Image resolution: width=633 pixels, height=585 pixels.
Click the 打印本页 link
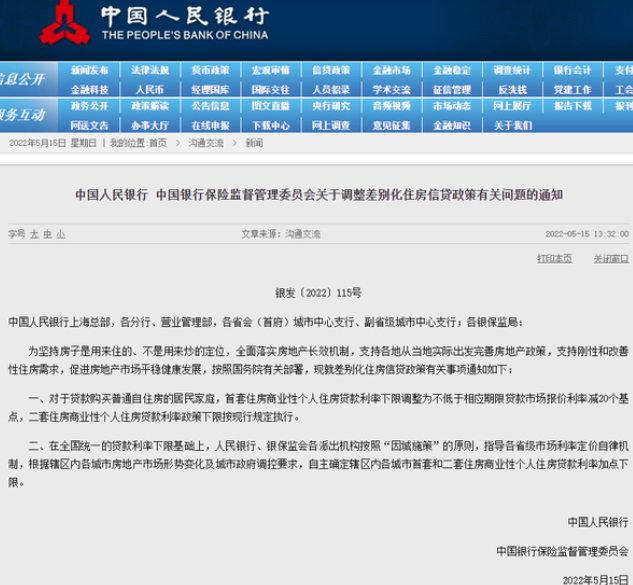tap(554, 258)
